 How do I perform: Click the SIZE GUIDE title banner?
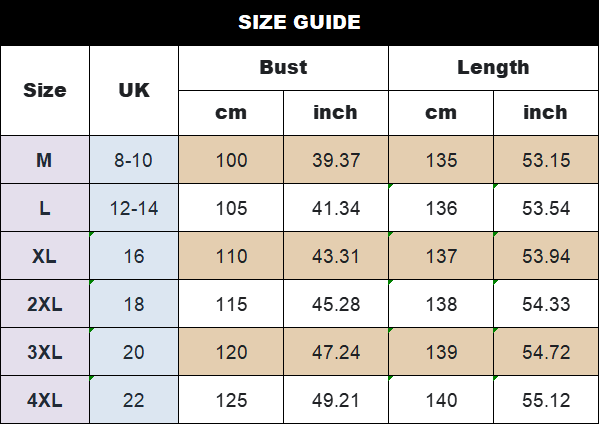(x=300, y=22)
